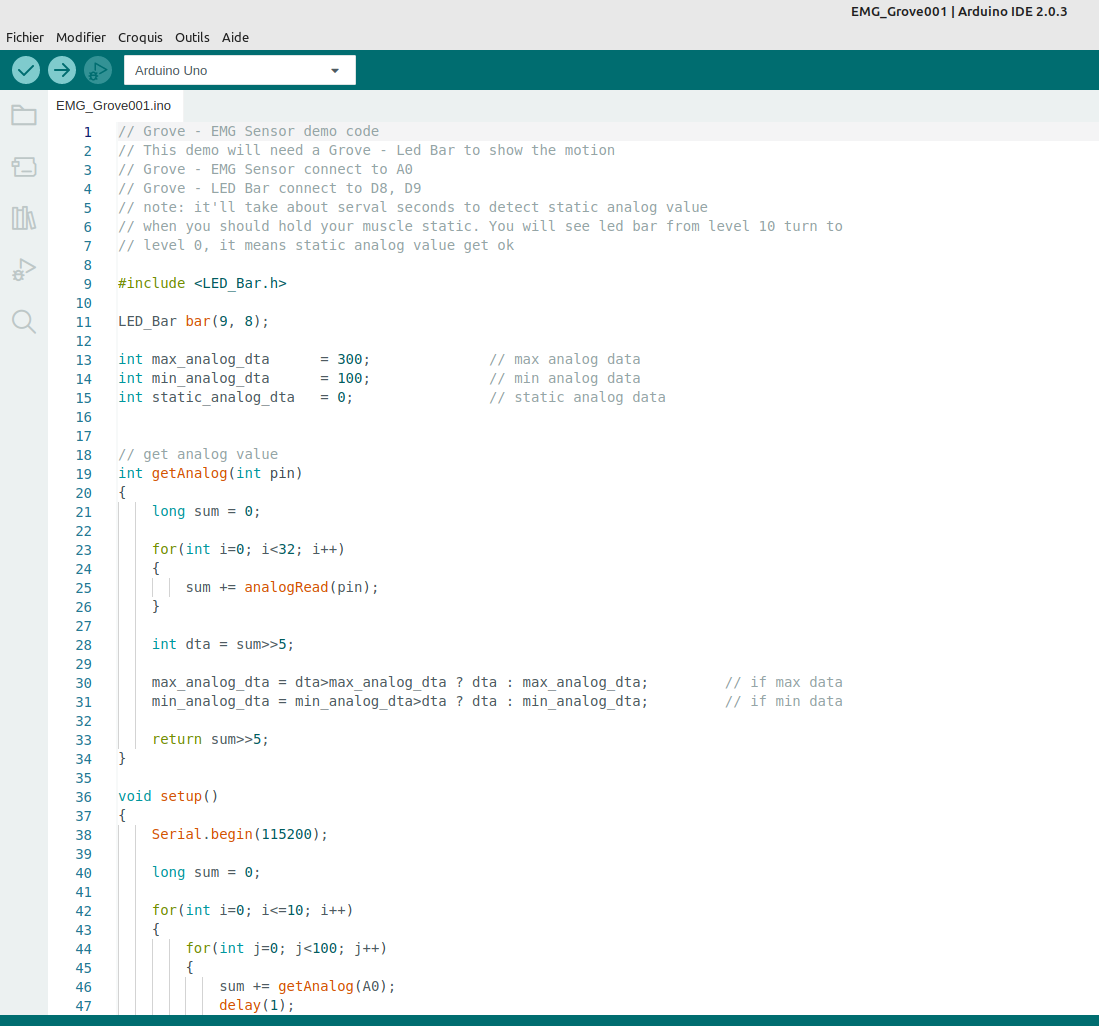Click on the Serial.begin(115200) statement

coord(239,835)
